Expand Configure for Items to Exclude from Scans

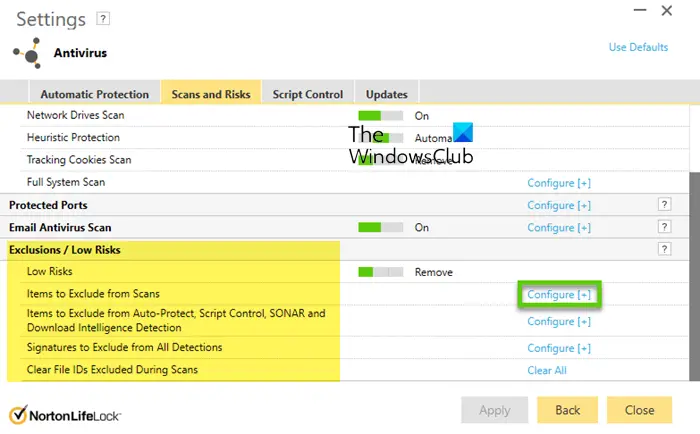tap(558, 294)
